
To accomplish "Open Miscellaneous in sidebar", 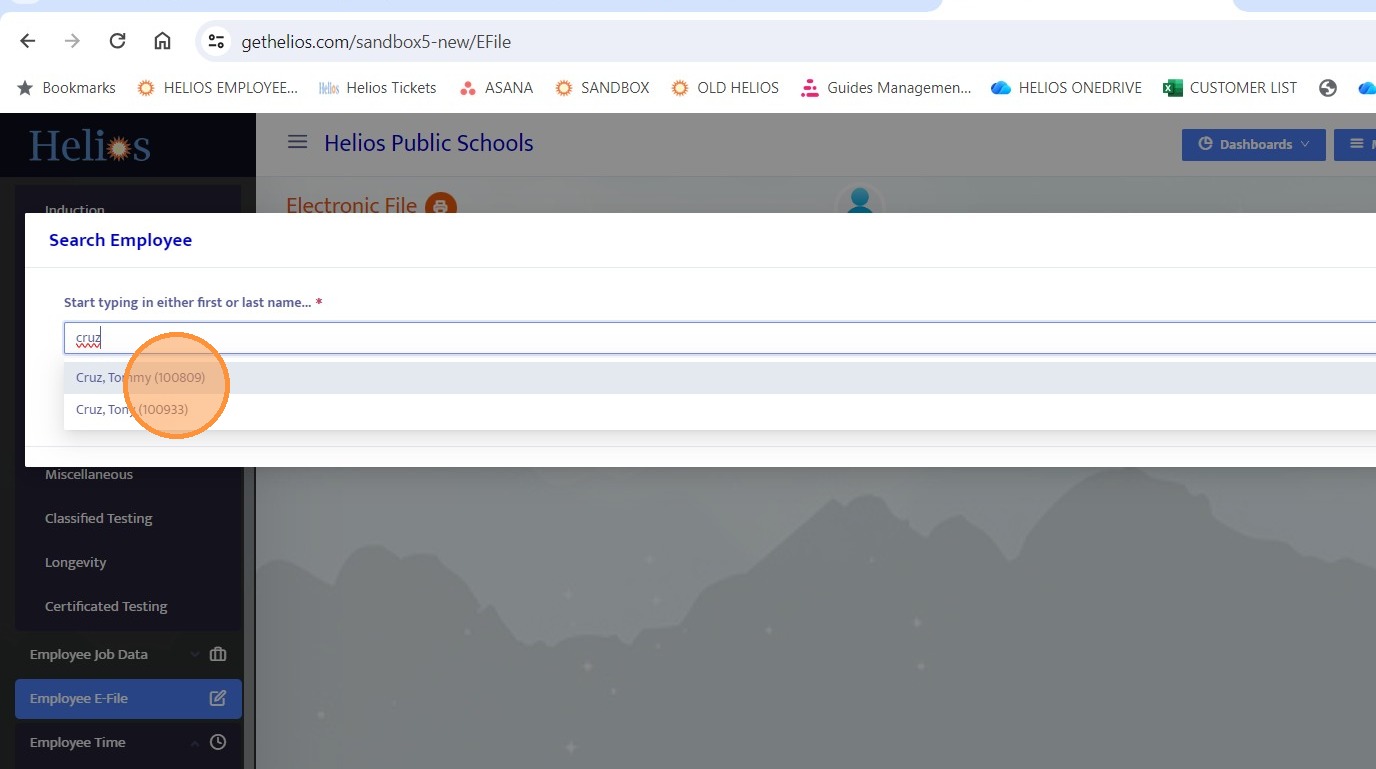I will tap(89, 475).
